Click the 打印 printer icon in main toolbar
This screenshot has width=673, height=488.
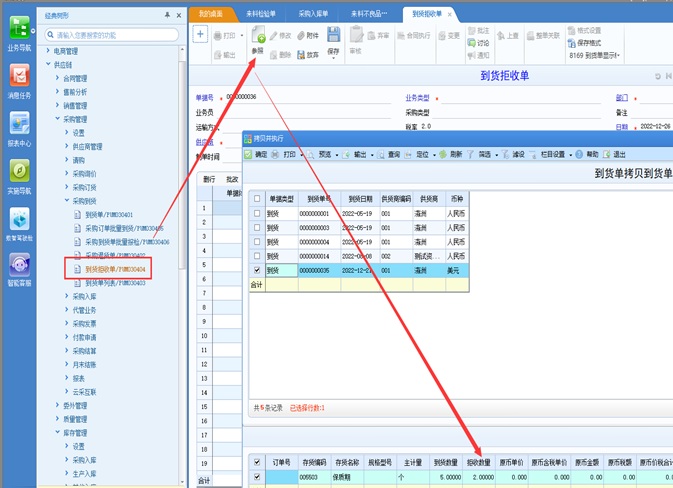tap(218, 35)
